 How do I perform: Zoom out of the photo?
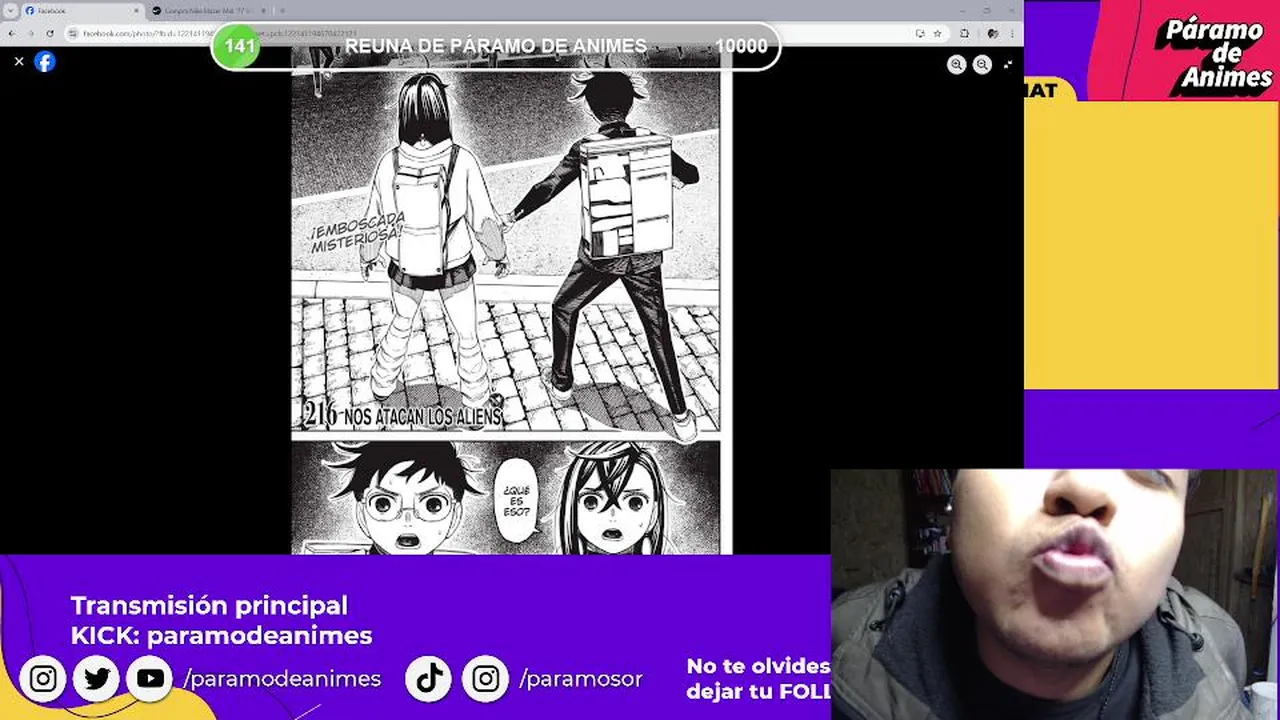pos(982,64)
